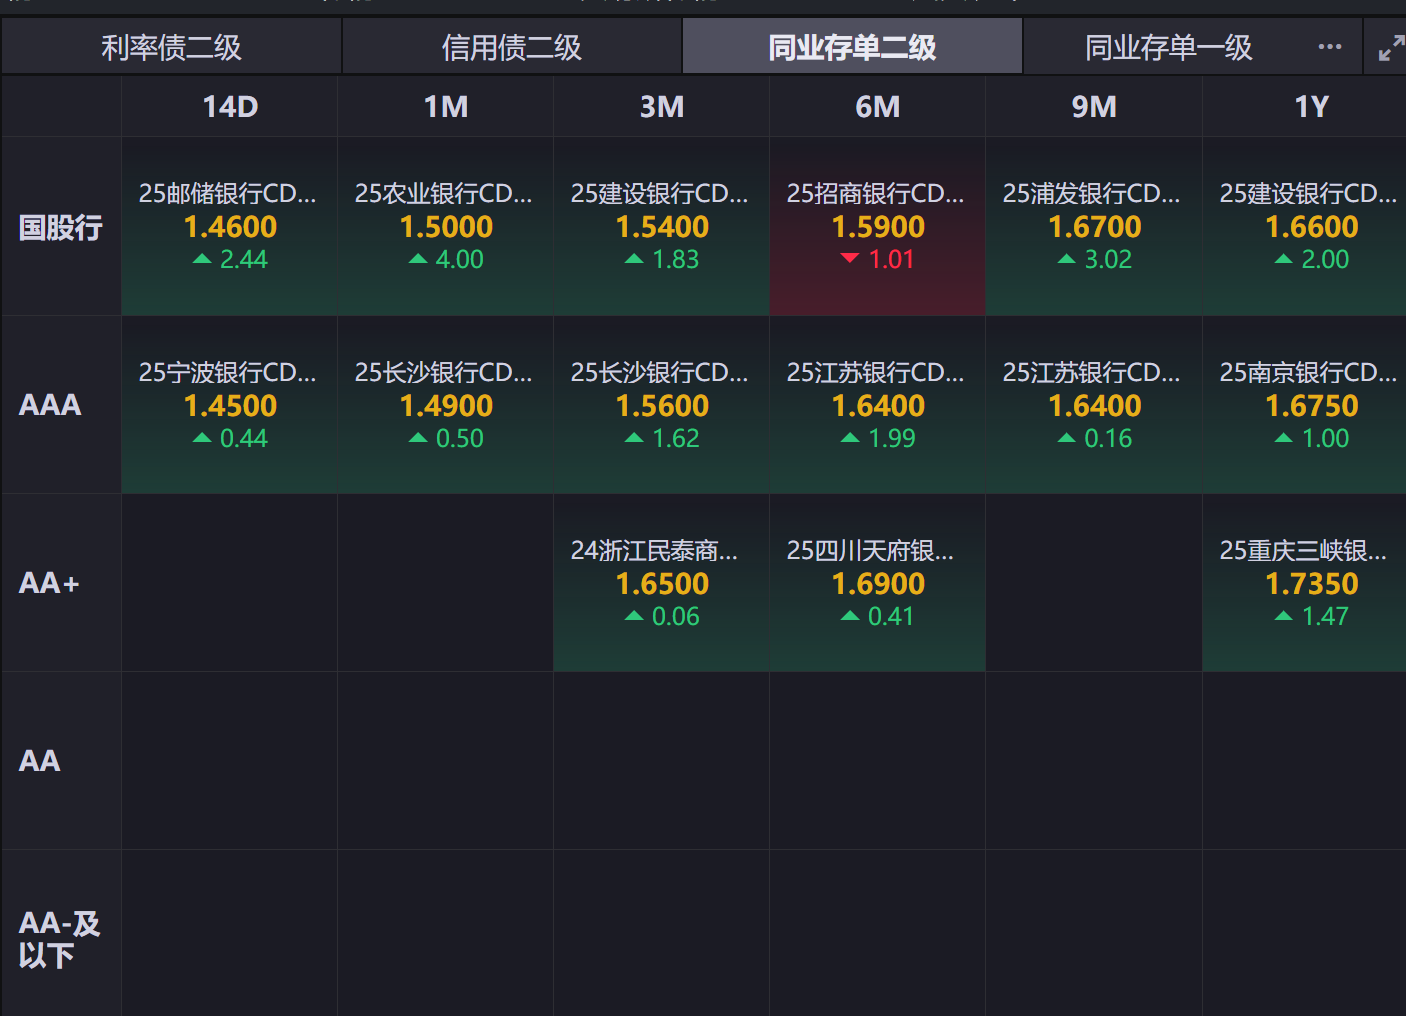Open the more tabs ellipsis menu
This screenshot has width=1406, height=1016.
pos(1330,47)
